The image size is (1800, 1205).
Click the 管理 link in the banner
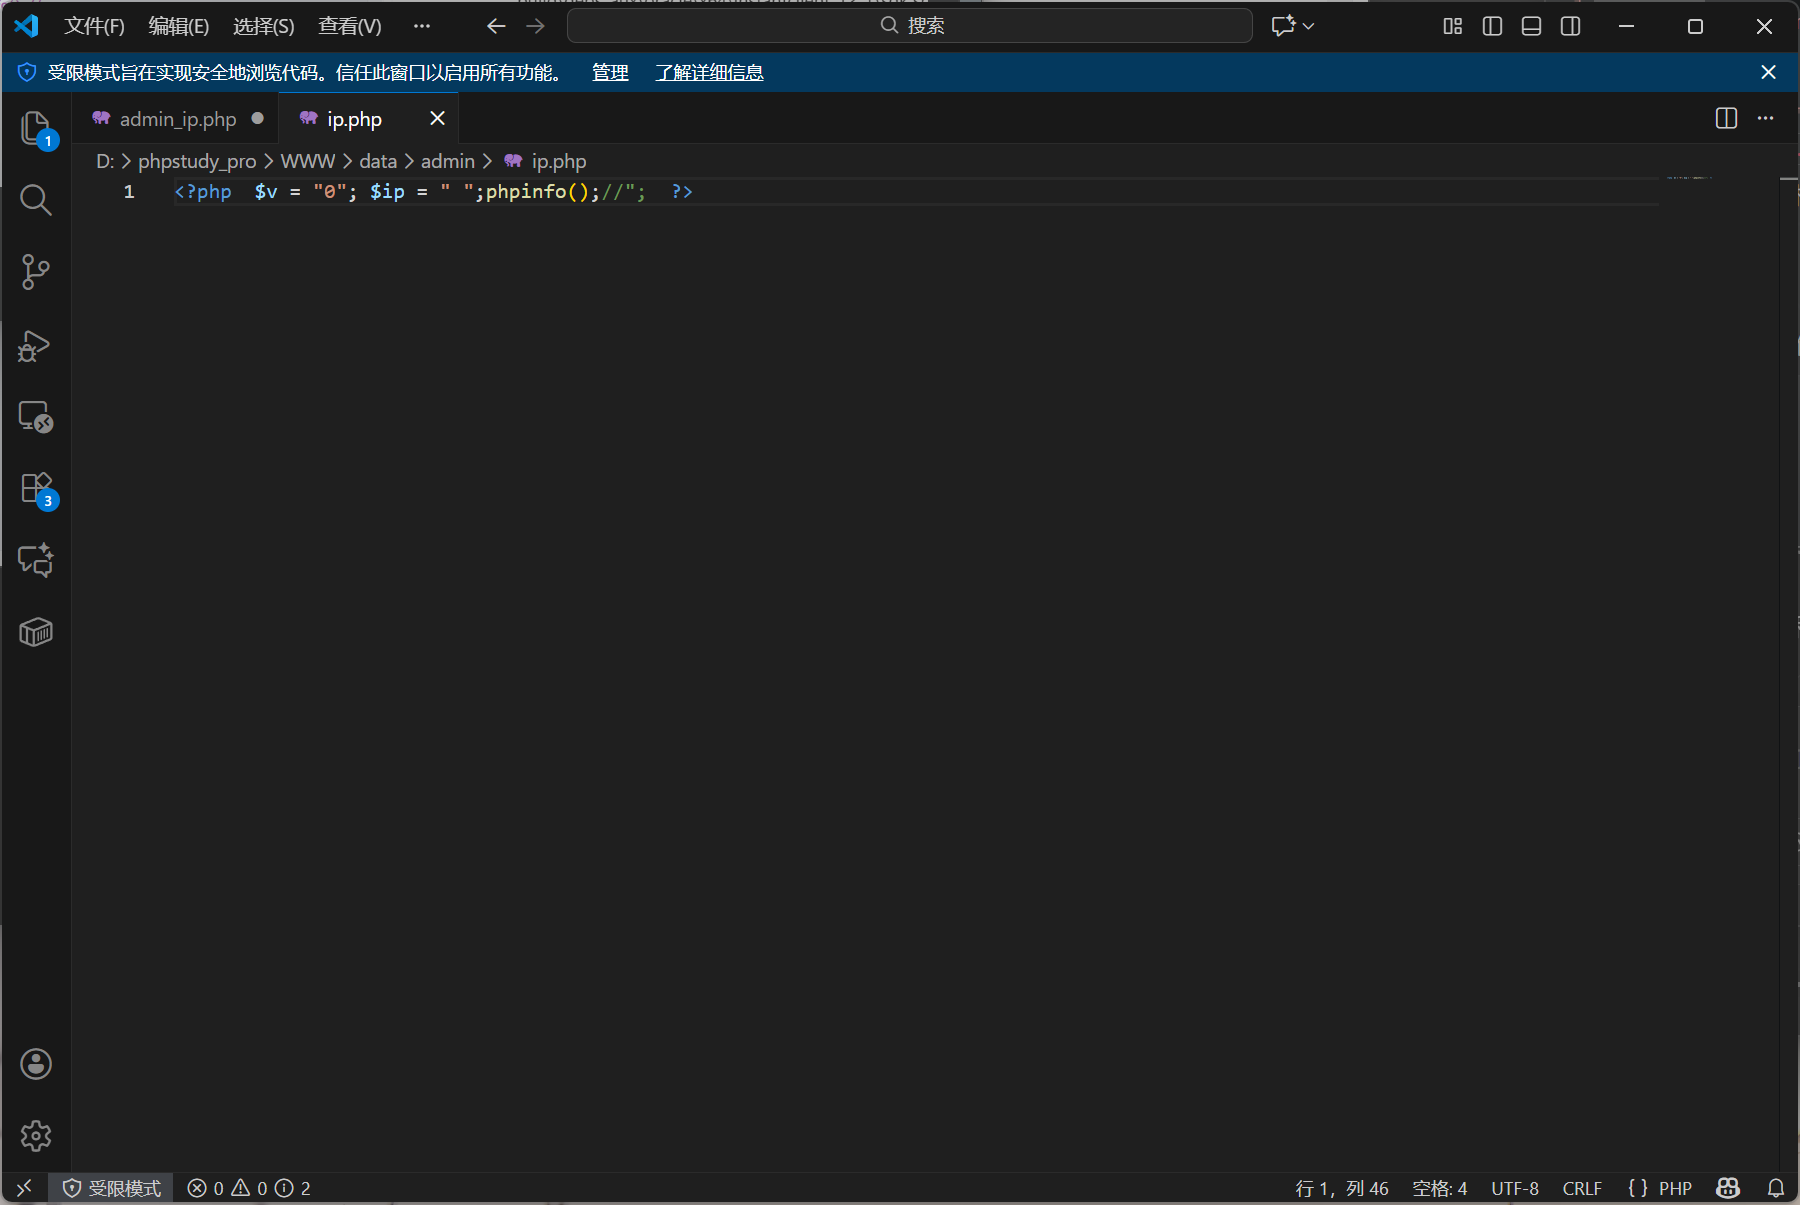pyautogui.click(x=610, y=72)
